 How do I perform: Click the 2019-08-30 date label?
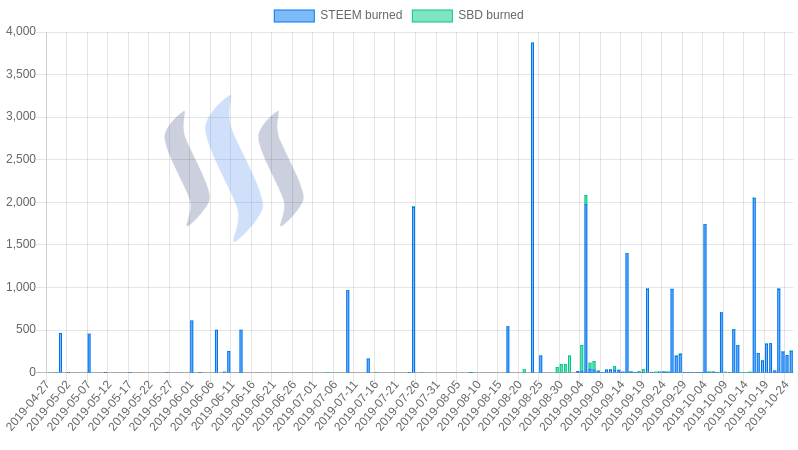(x=541, y=406)
